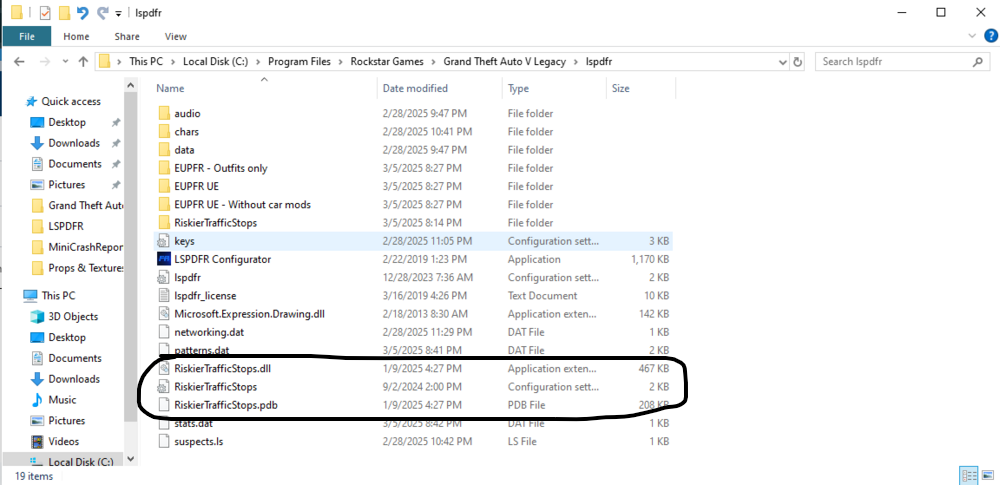Select Local Disk (C:) in sidebar
Viewport: 1000px width, 485px height.
[x=81, y=462]
